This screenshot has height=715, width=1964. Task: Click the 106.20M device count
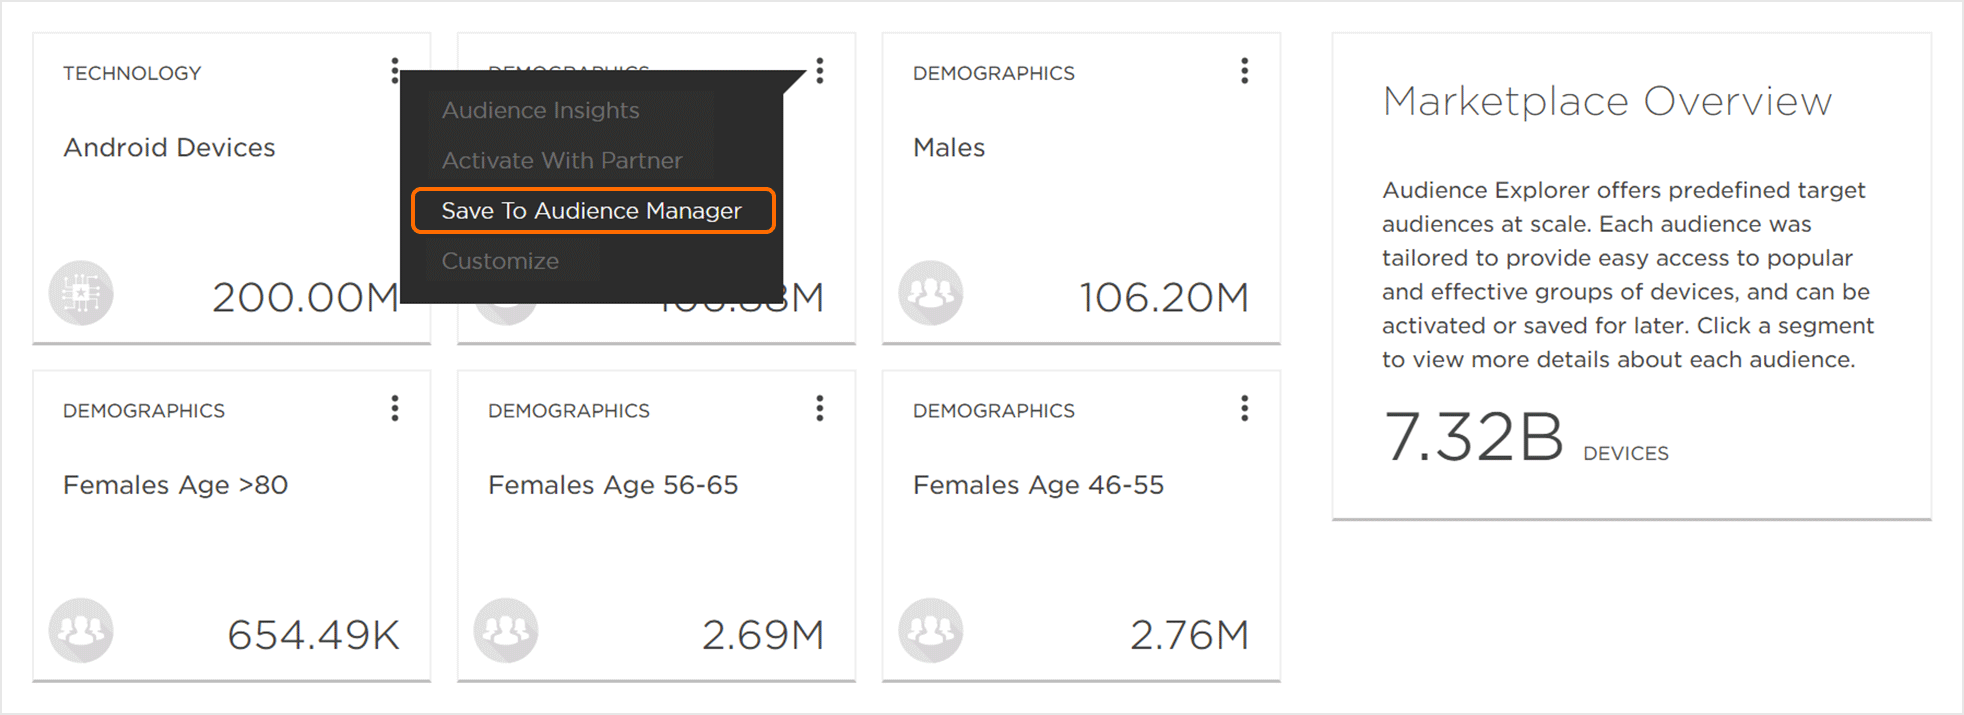click(x=1164, y=297)
